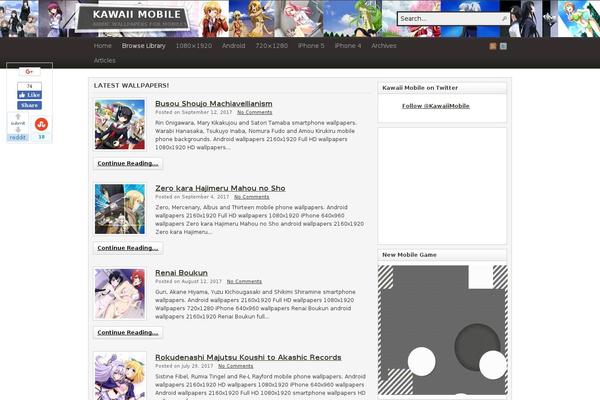Open the iPhone 4 menu item

pos(347,46)
